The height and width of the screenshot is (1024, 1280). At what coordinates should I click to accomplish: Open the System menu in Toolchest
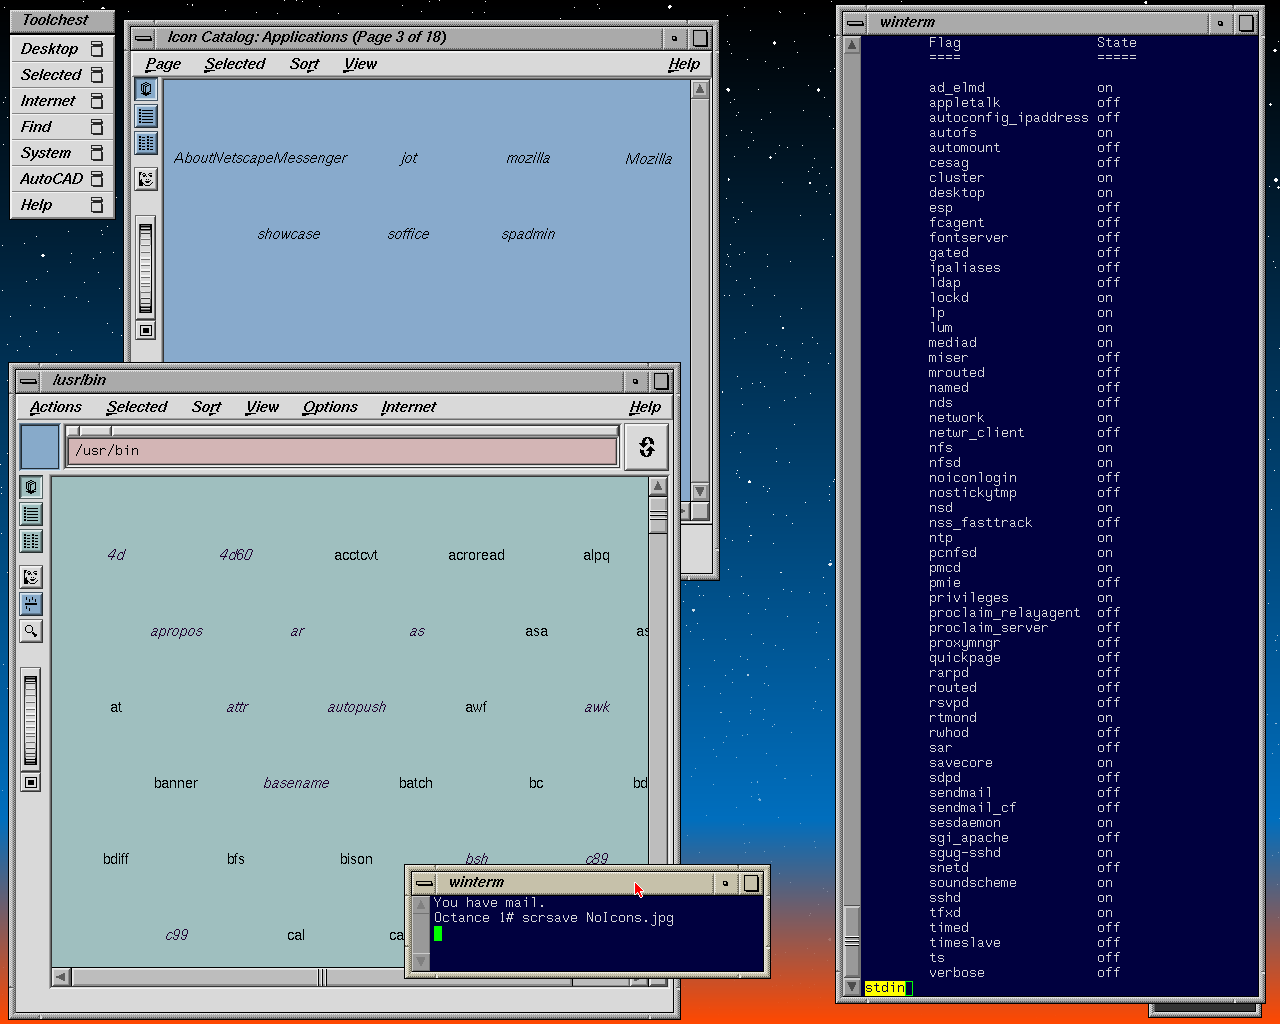click(x=62, y=153)
